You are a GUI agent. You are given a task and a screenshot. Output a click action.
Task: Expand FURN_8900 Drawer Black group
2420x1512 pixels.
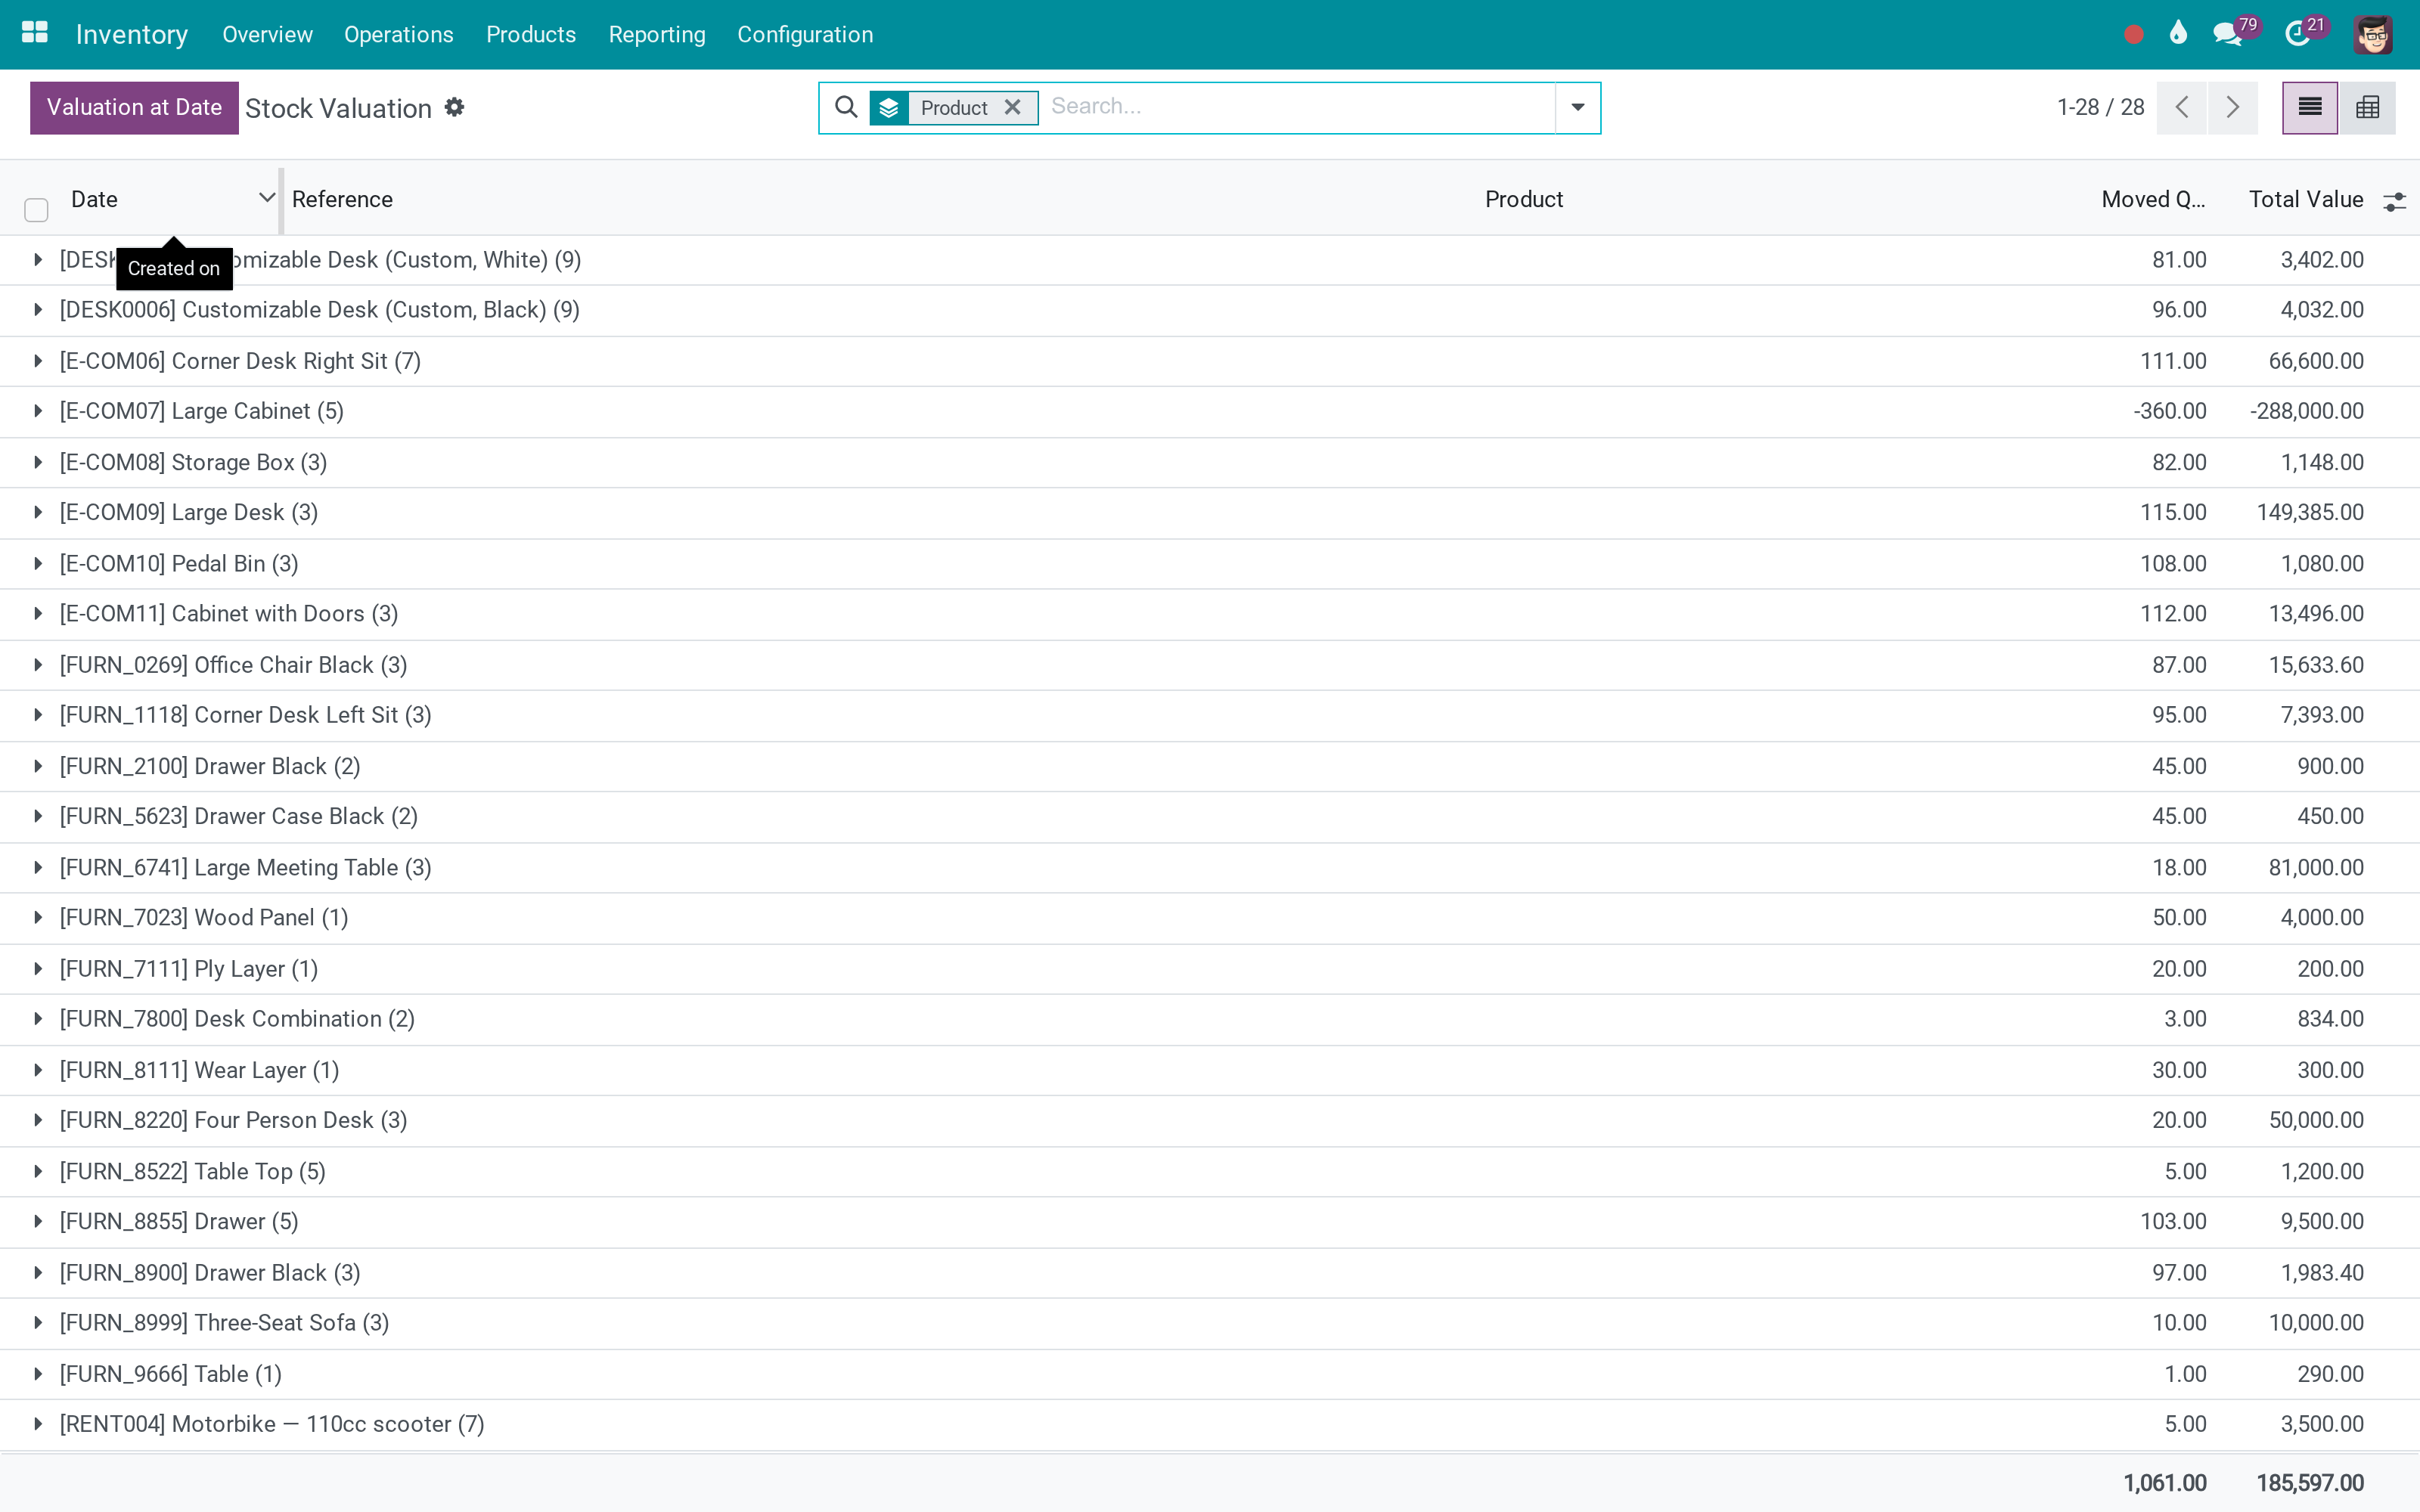coord(38,1272)
